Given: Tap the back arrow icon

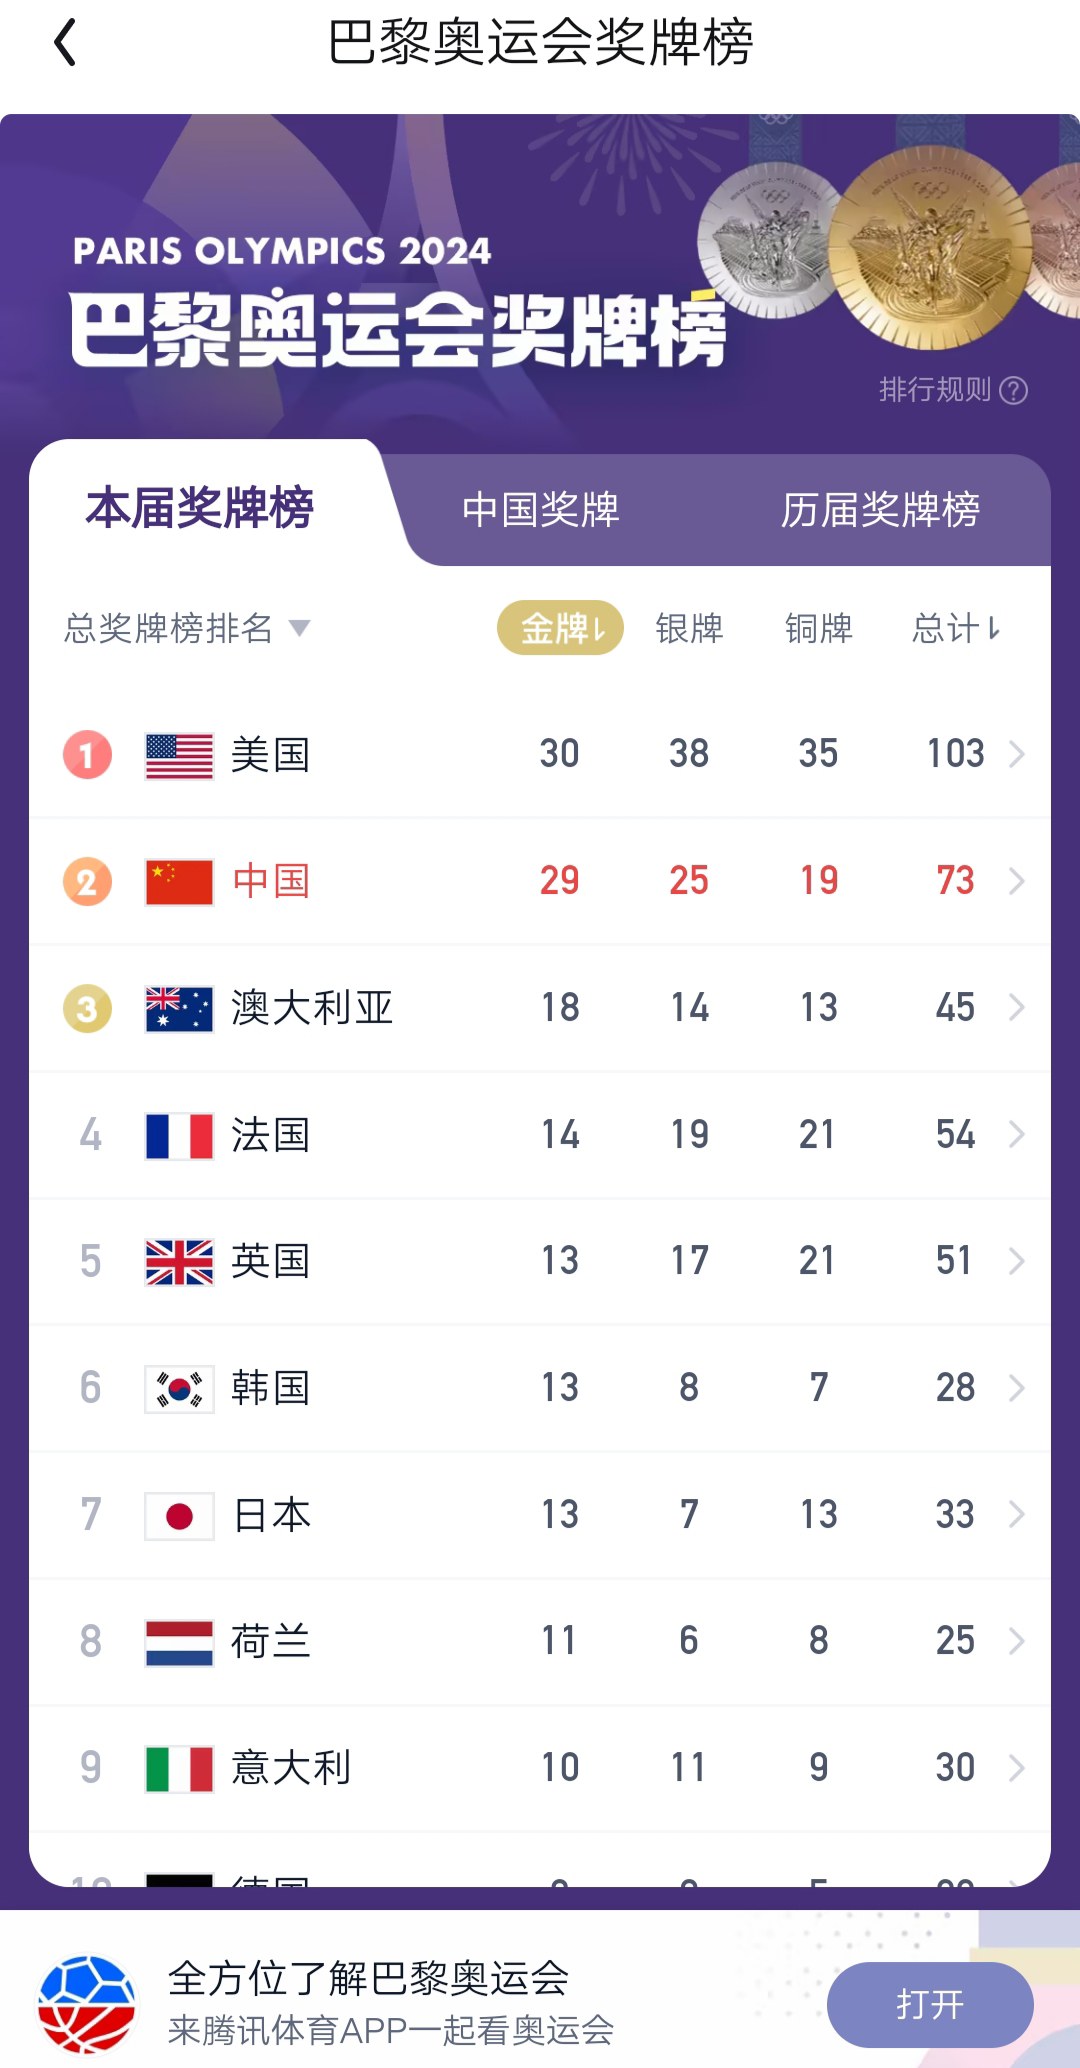Looking at the screenshot, I should tap(65, 44).
